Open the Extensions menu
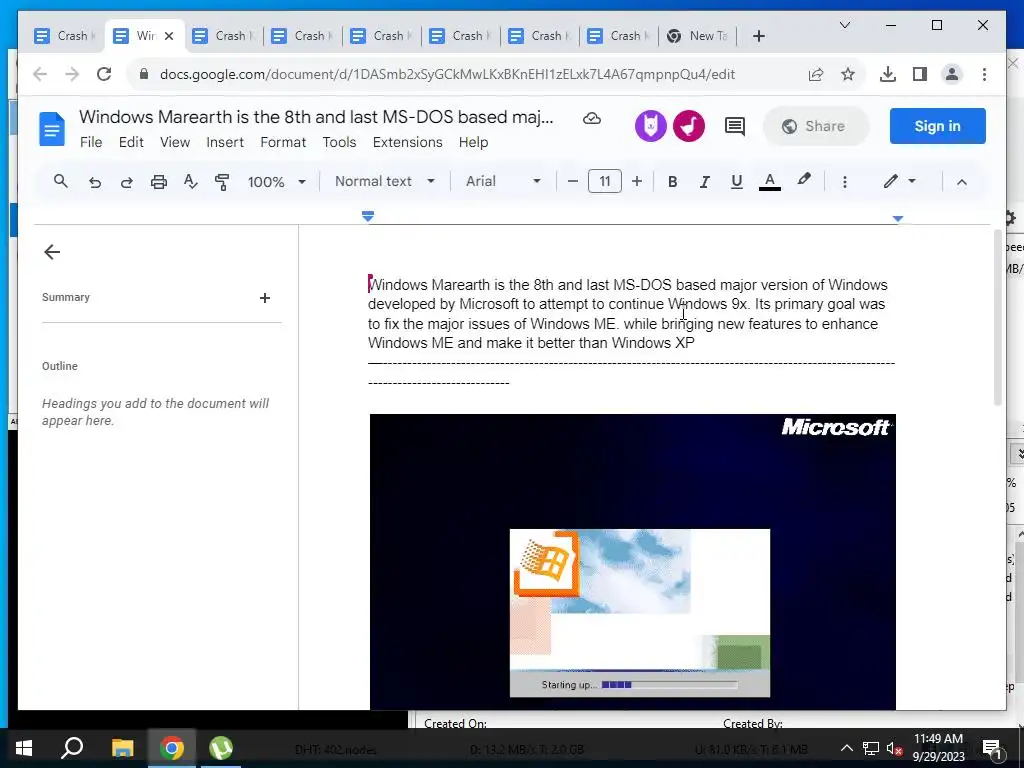This screenshot has height=768, width=1024. (408, 142)
